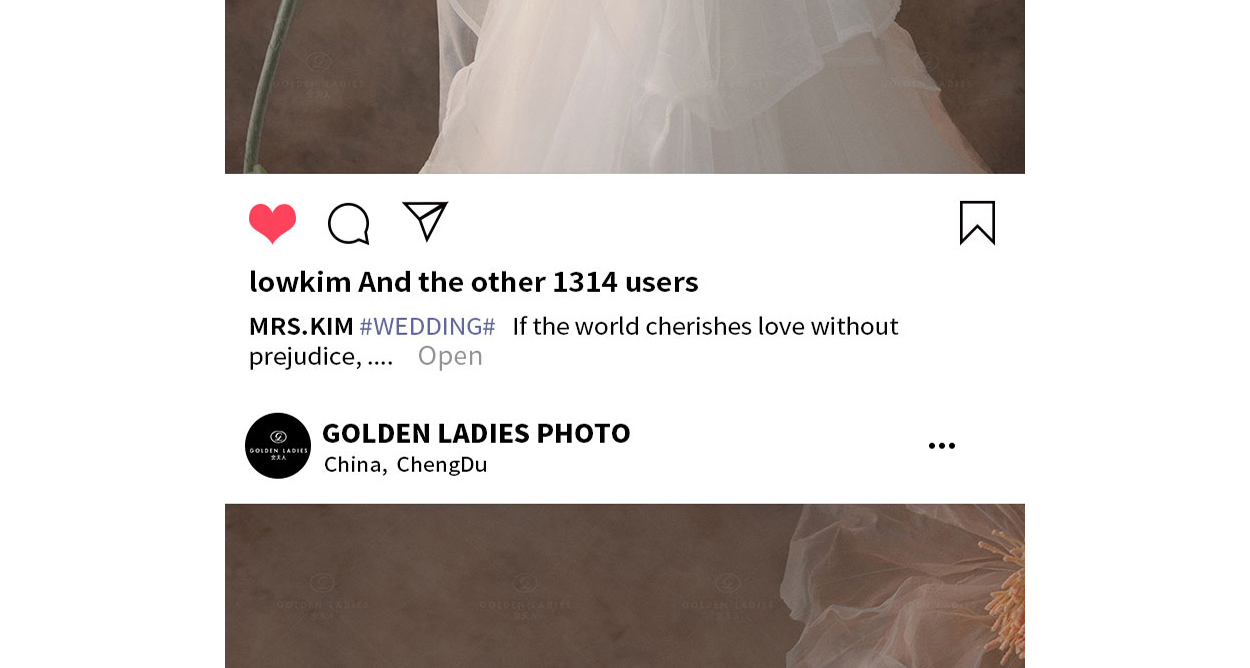This screenshot has width=1250, height=668.
Task: Click the white tulle dress photo
Action: (625, 87)
